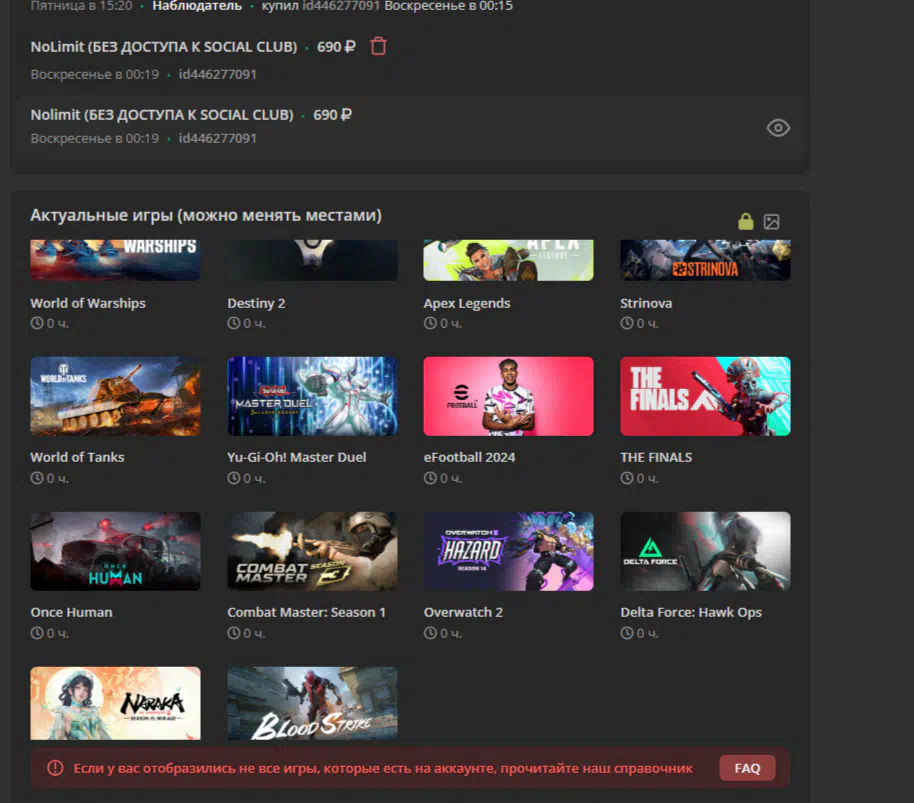Select the 'Destiny 2' title

pos(256,303)
